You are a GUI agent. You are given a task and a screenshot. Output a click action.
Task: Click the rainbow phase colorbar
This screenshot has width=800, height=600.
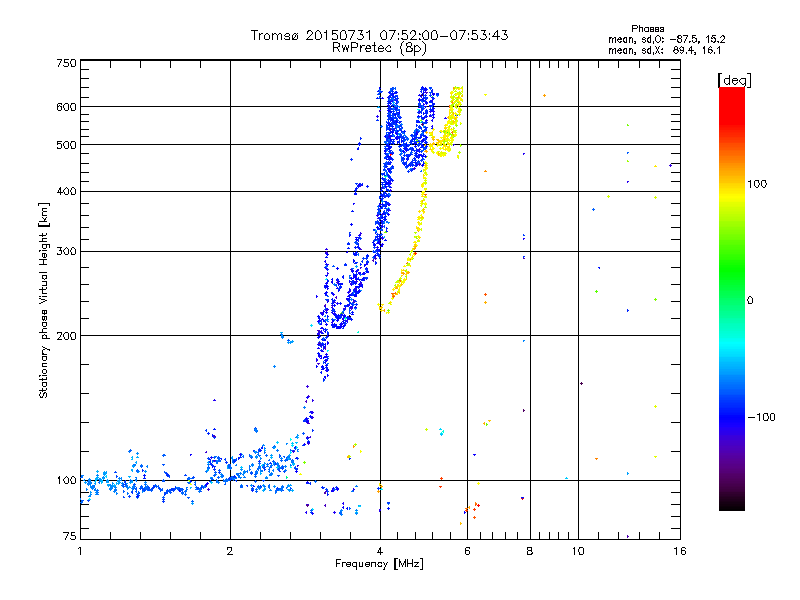(732, 298)
